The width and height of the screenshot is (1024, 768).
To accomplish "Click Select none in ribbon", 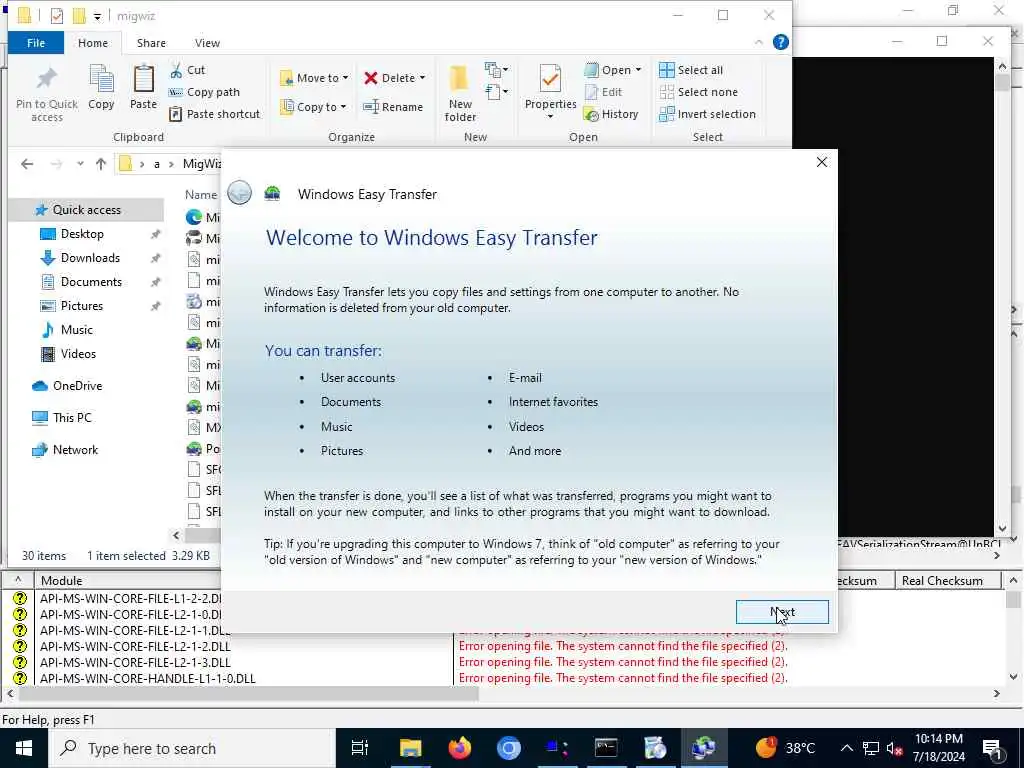I will pyautogui.click(x=698, y=92).
